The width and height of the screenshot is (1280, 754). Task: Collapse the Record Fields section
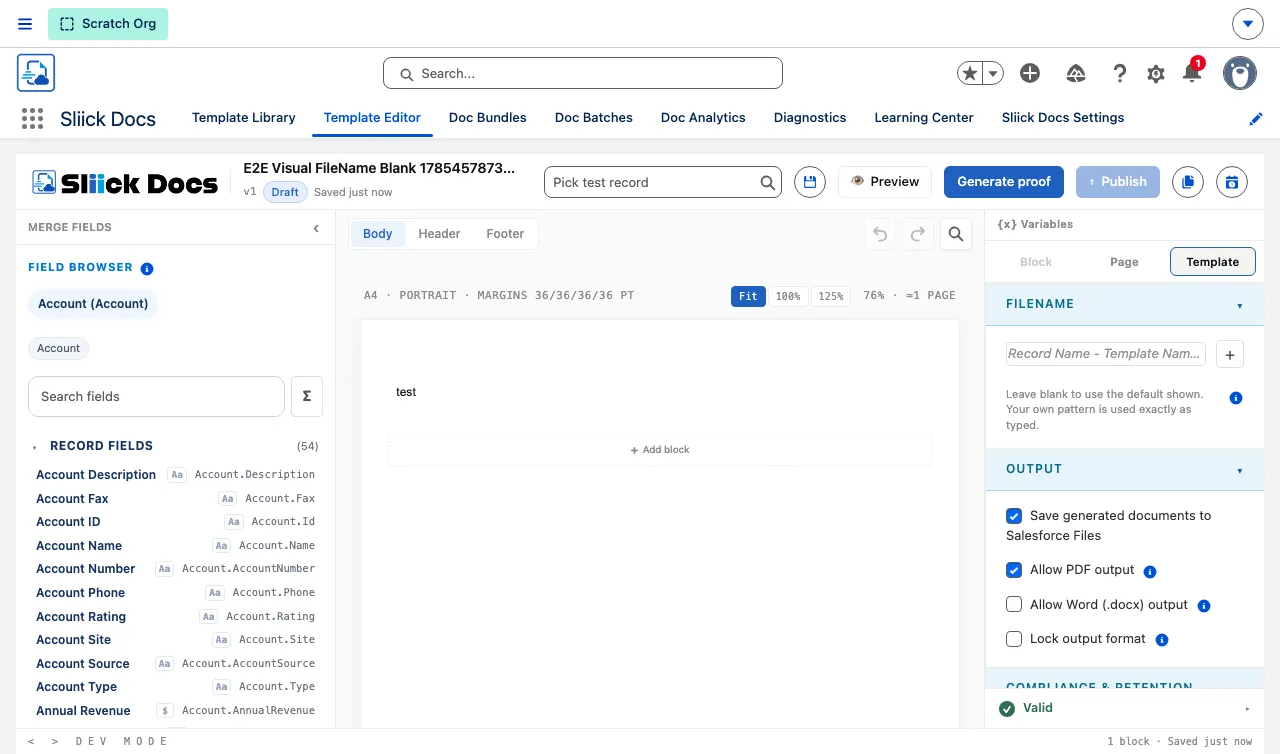(x=35, y=447)
